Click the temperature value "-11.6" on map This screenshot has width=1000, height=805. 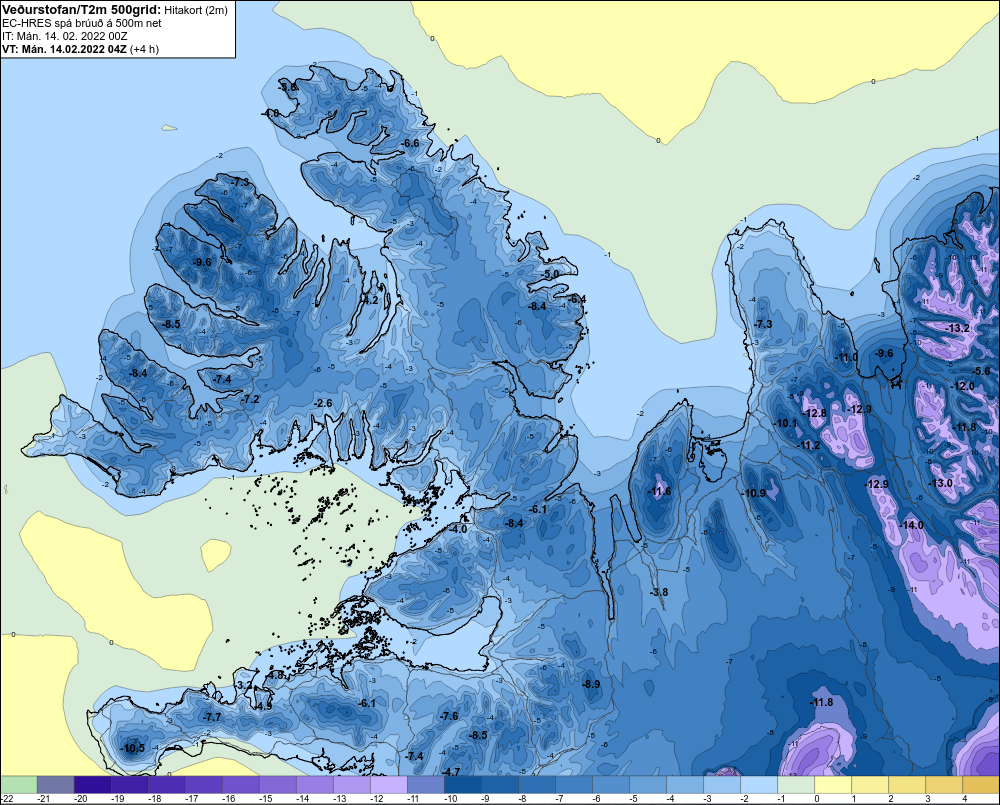tap(660, 491)
